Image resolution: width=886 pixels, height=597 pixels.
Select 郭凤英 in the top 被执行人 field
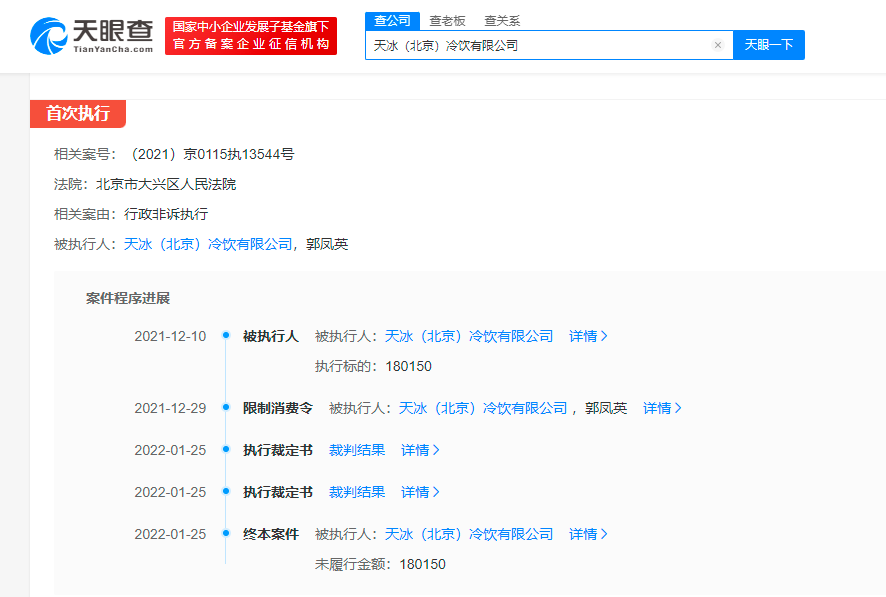327,244
